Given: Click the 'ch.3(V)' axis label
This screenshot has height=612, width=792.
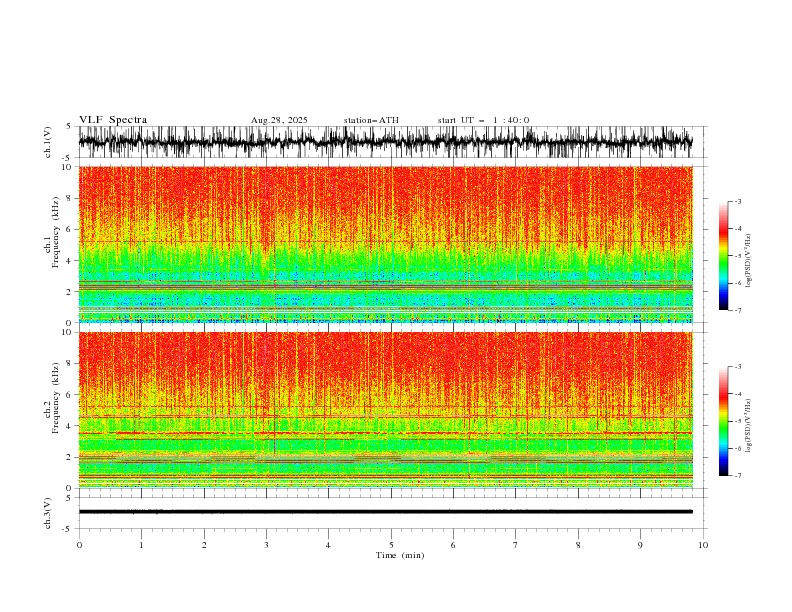Looking at the screenshot, I should 48,513.
